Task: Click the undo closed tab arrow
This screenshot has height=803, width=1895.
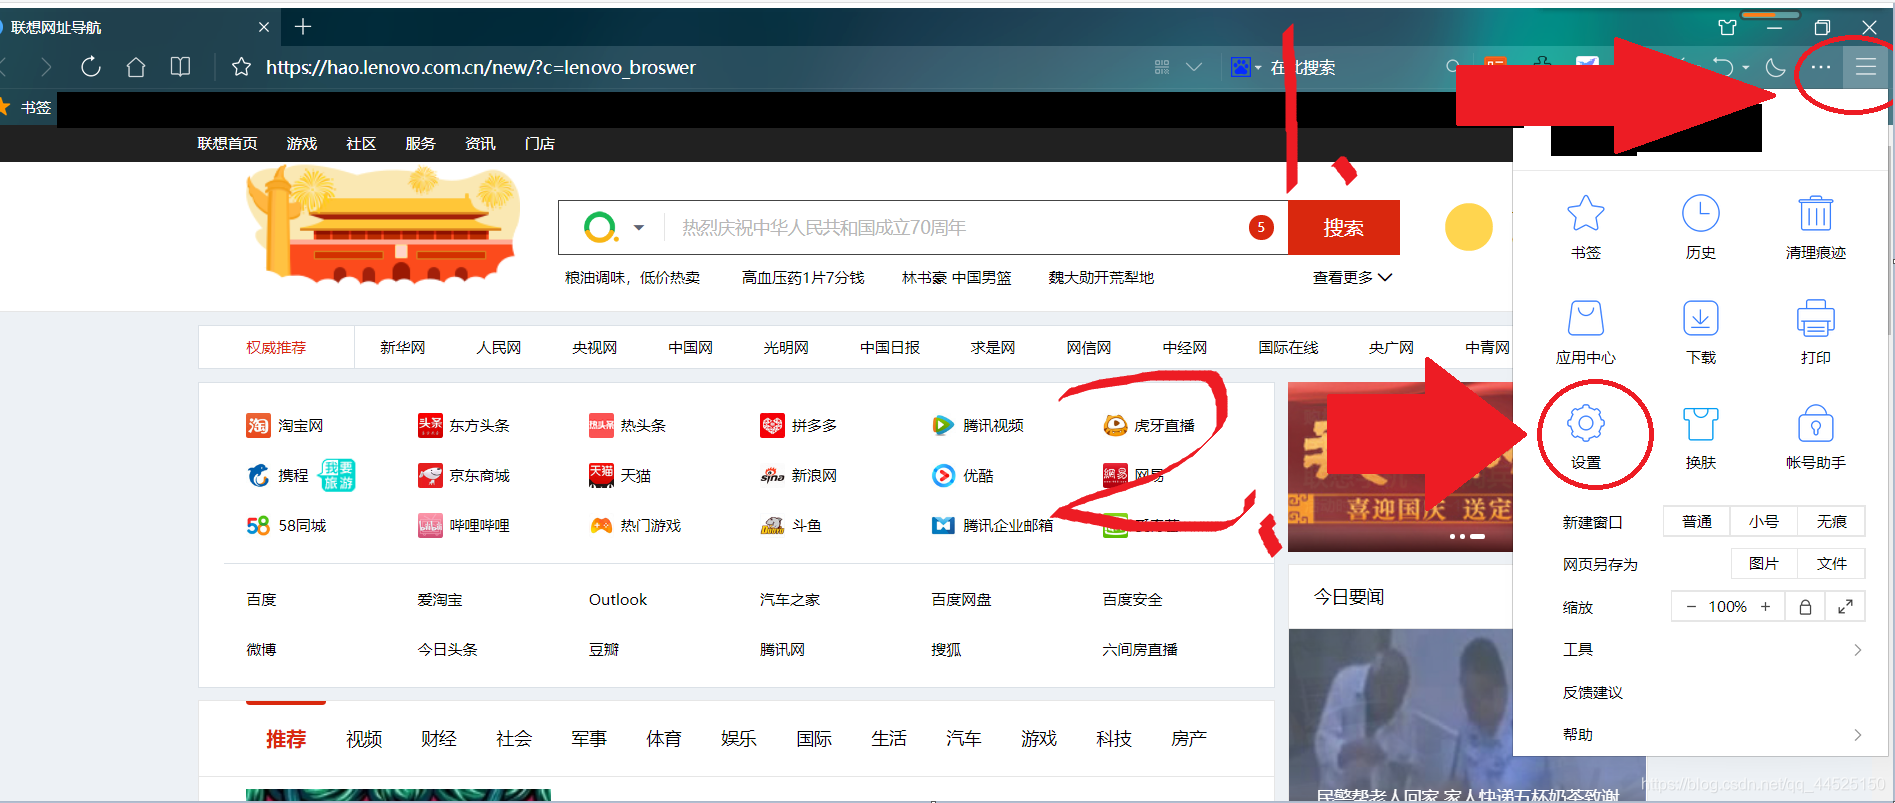Action: point(1723,67)
